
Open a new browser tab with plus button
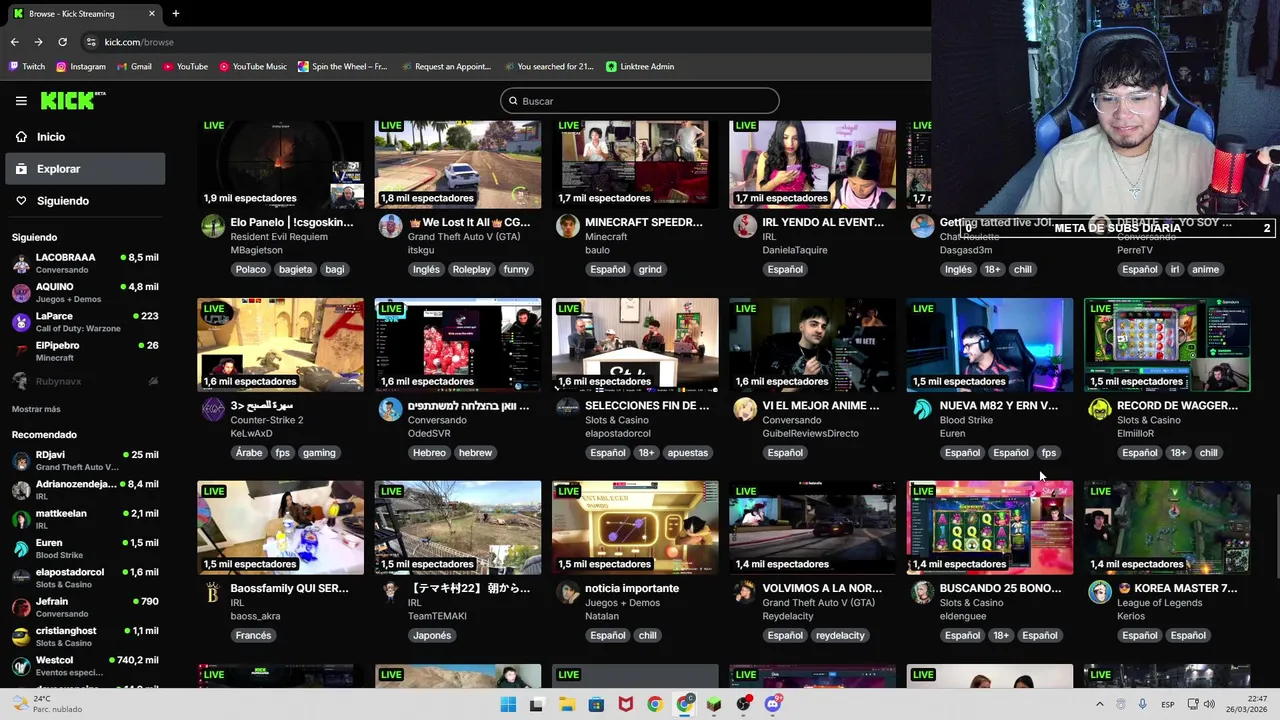tap(175, 14)
